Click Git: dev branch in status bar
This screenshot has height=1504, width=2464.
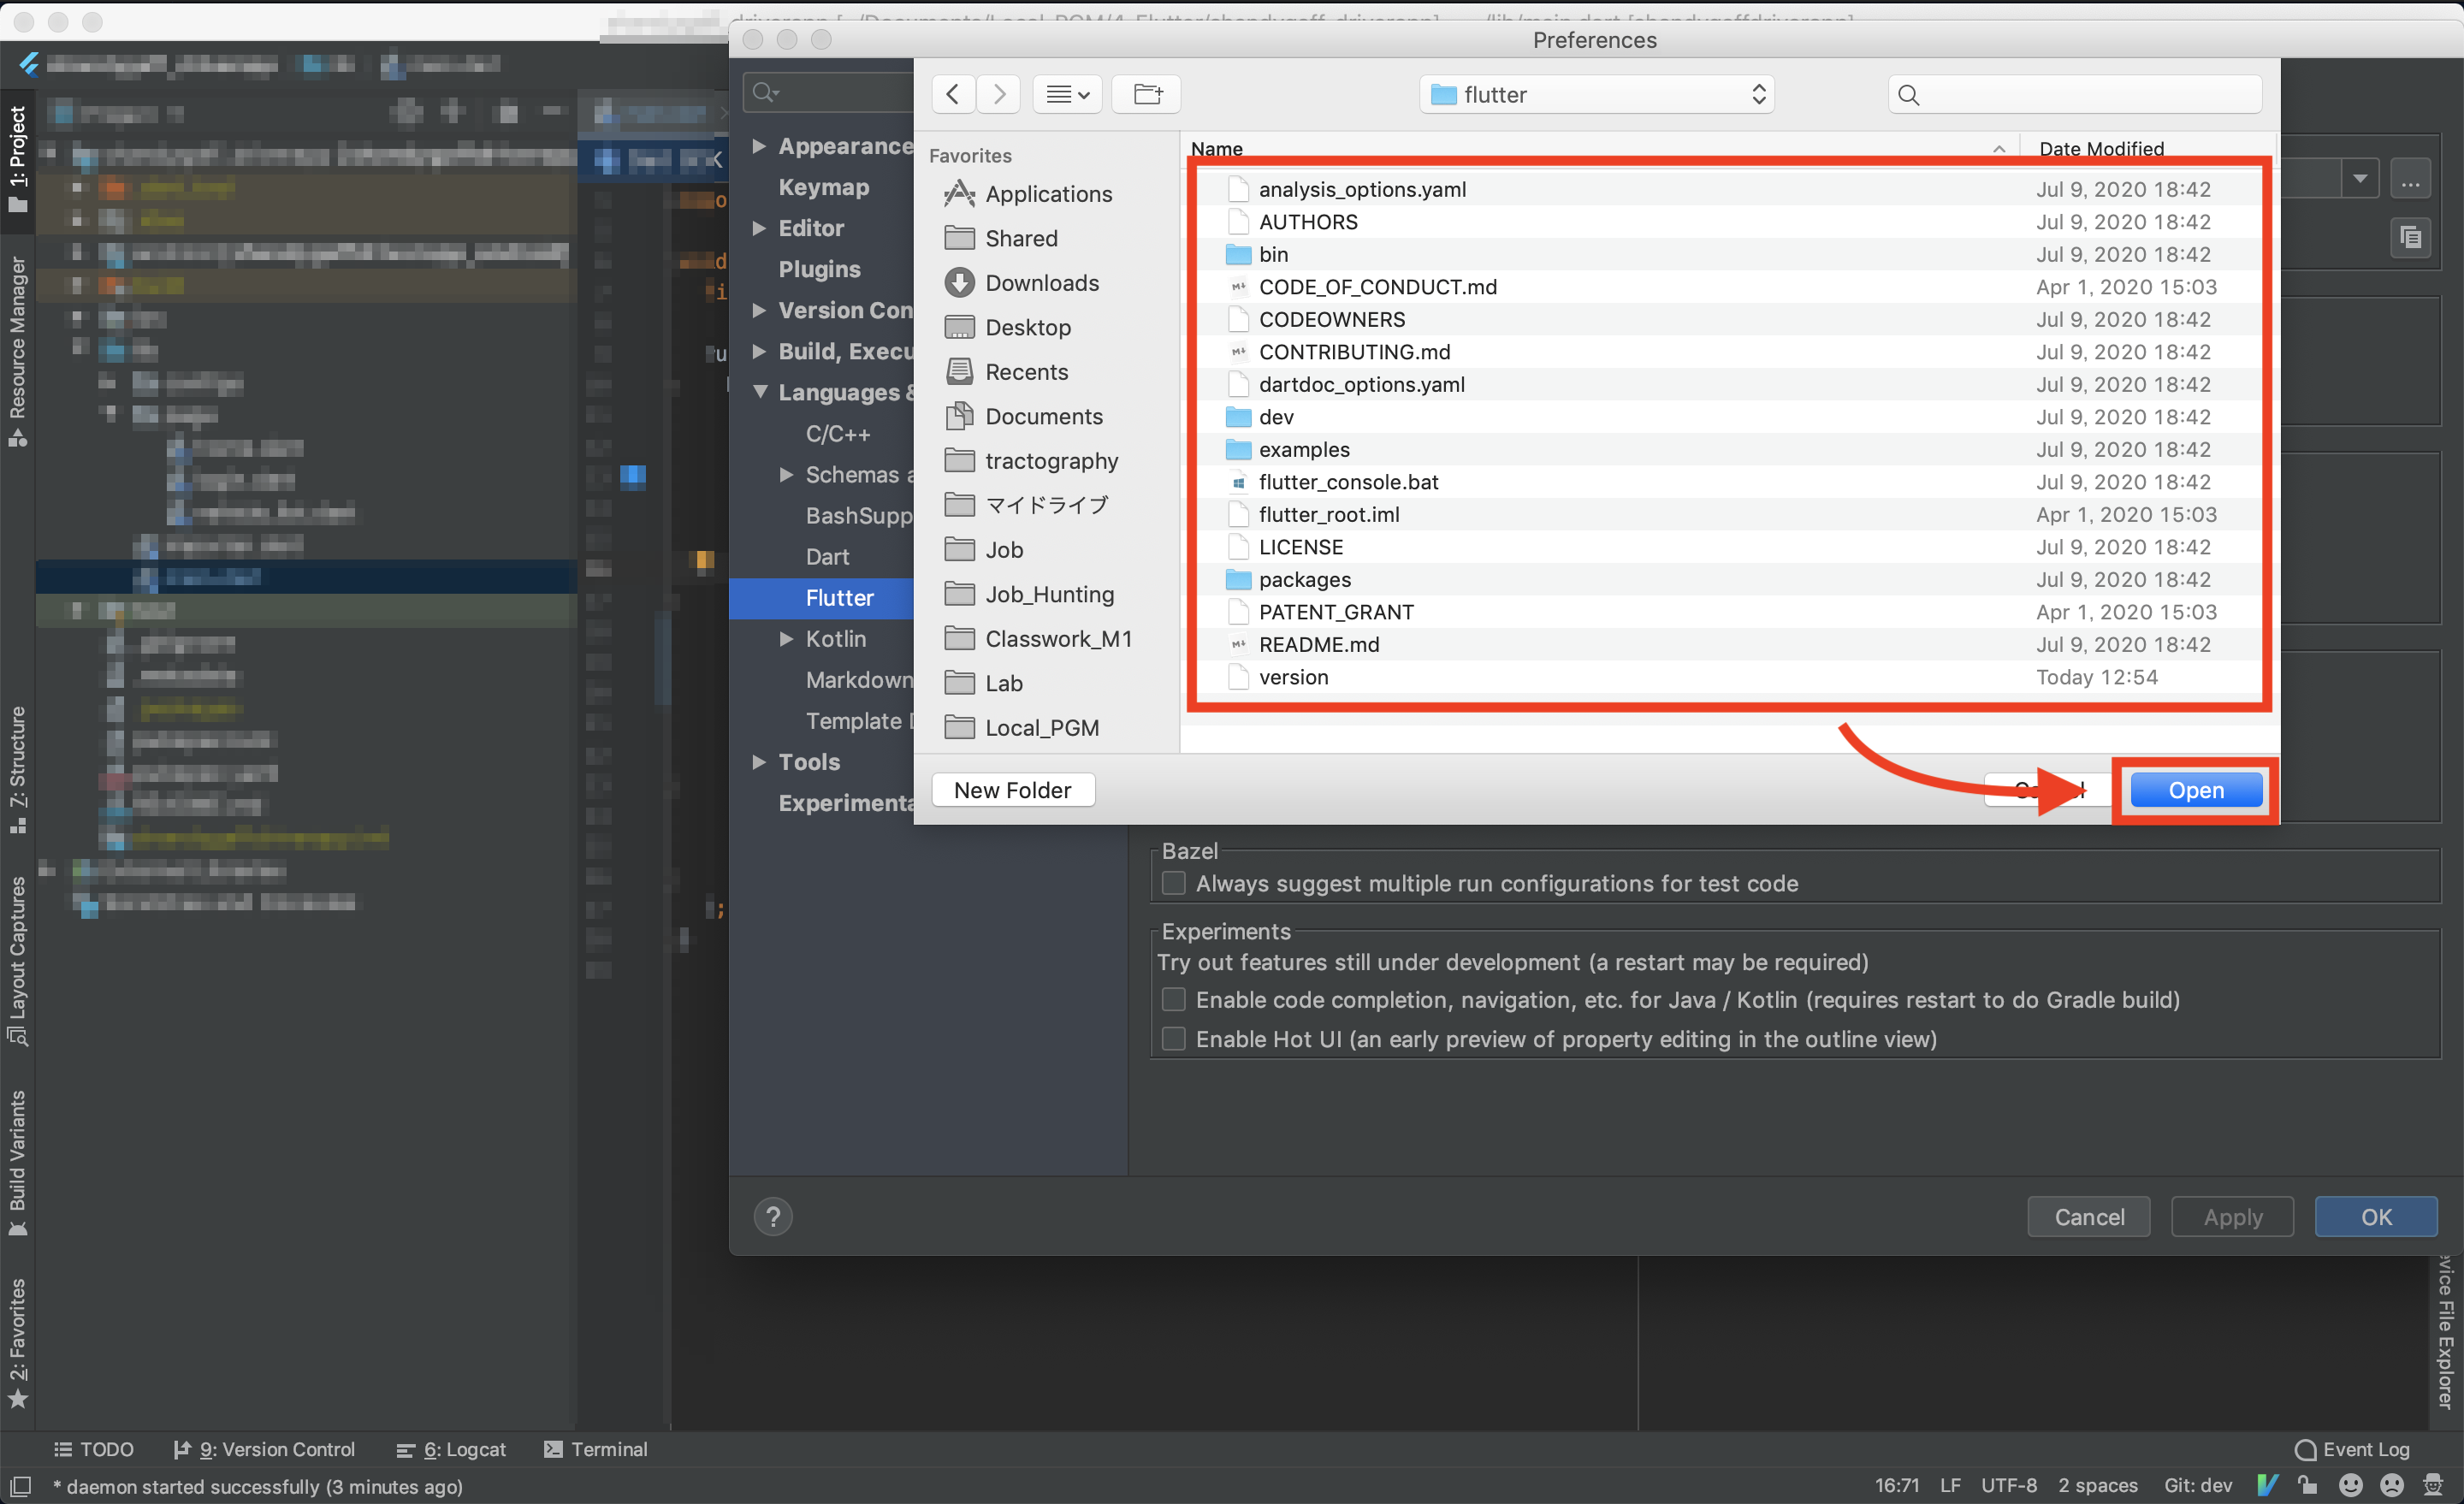[x=2197, y=1485]
